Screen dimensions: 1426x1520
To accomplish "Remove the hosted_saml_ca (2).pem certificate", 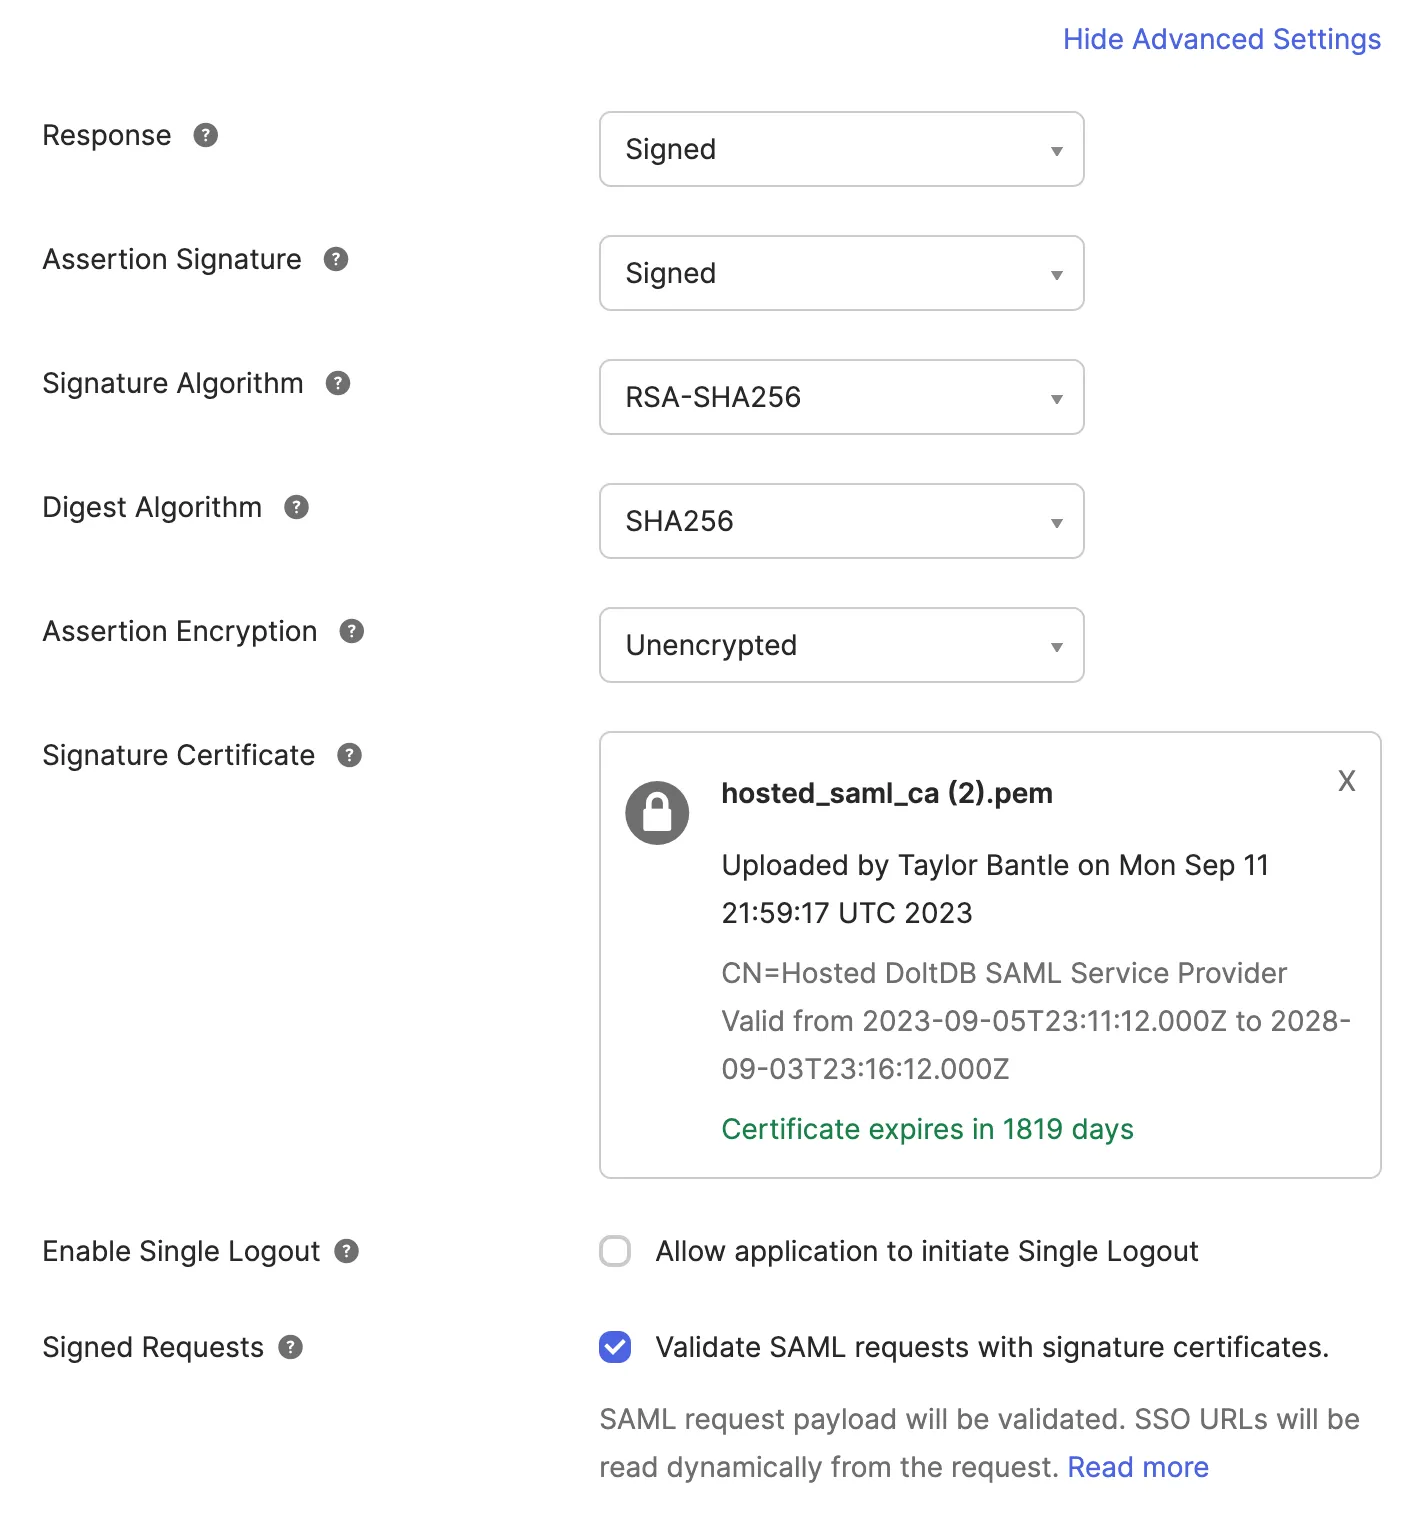I will [1346, 781].
